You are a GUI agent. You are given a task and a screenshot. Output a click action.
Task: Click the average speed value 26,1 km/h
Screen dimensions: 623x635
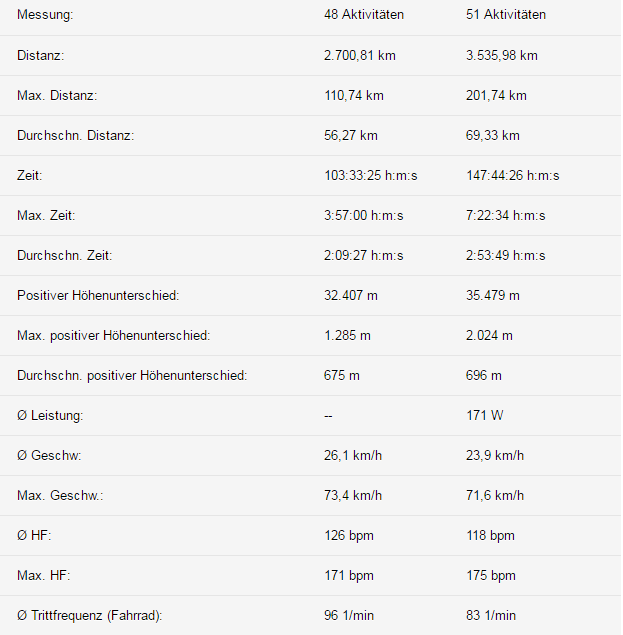coord(353,456)
